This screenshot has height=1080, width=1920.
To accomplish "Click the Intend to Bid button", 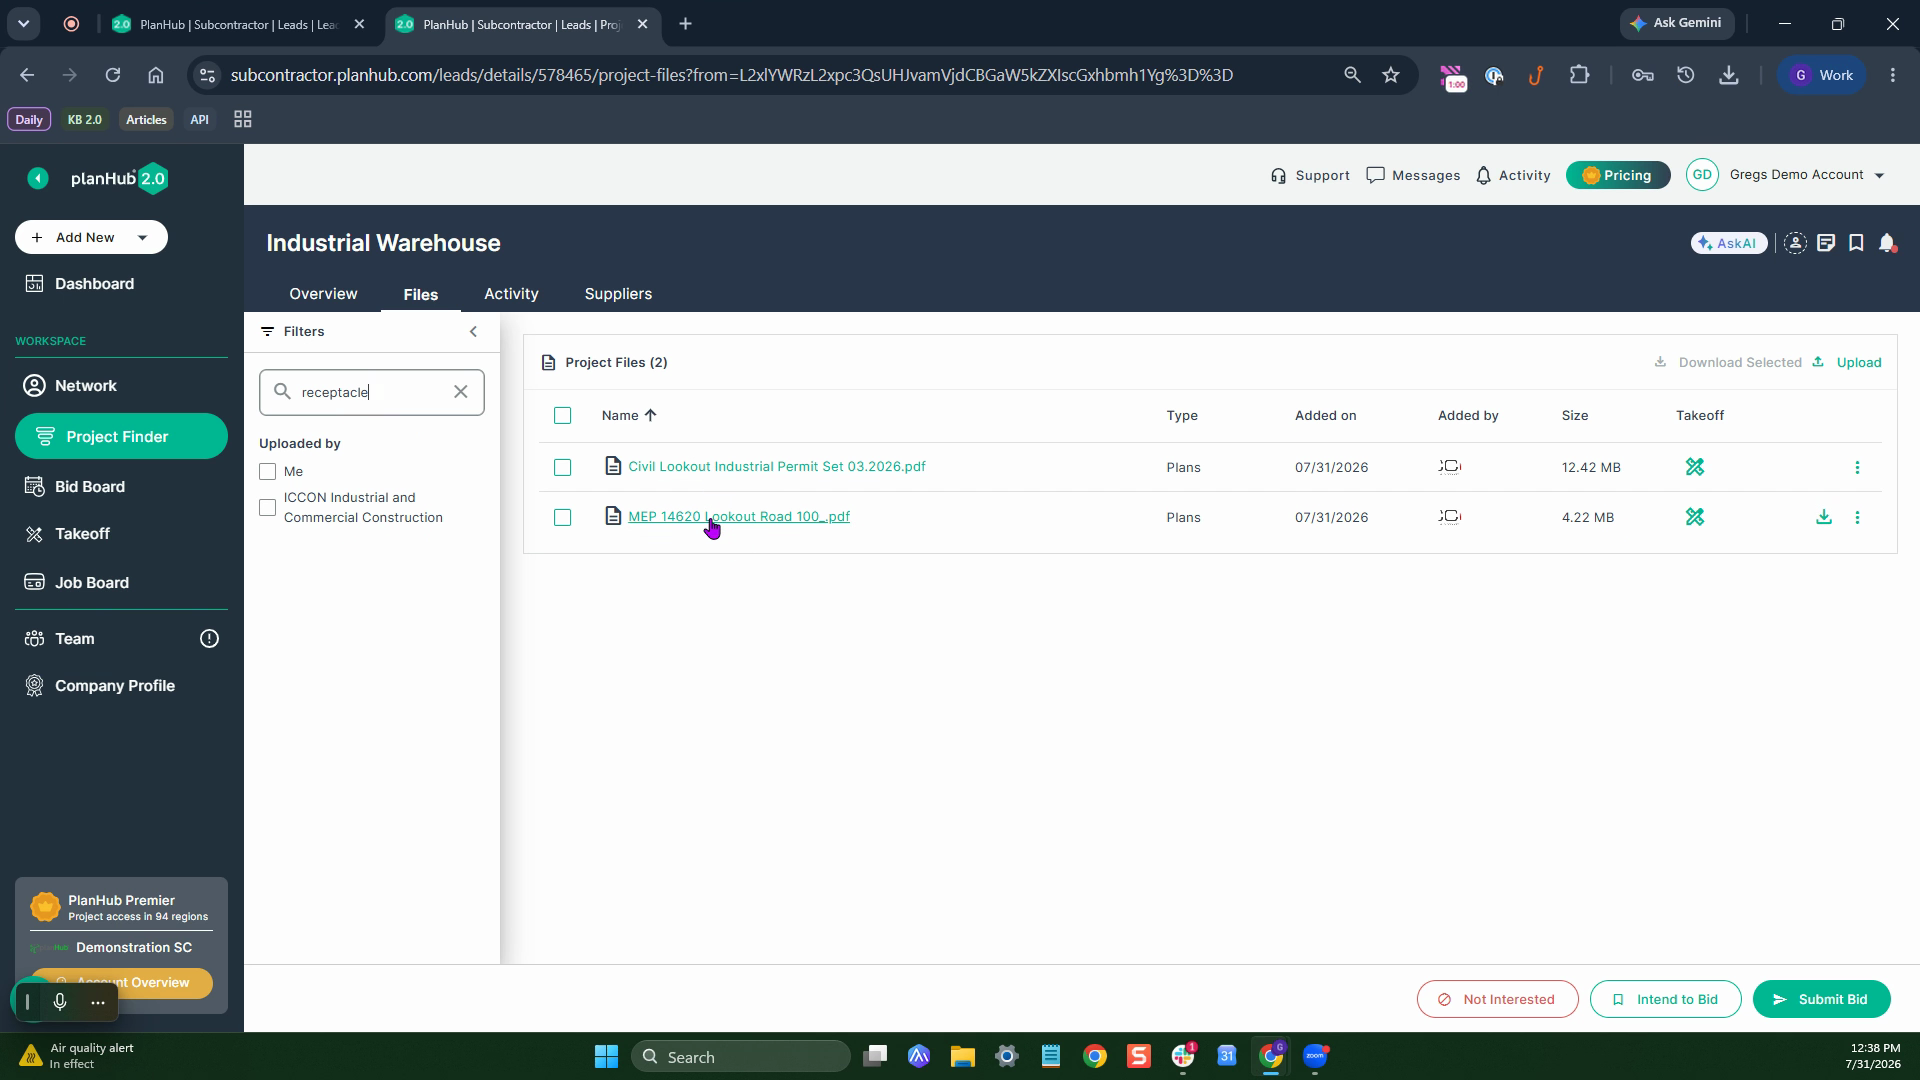I will pos(1665,999).
